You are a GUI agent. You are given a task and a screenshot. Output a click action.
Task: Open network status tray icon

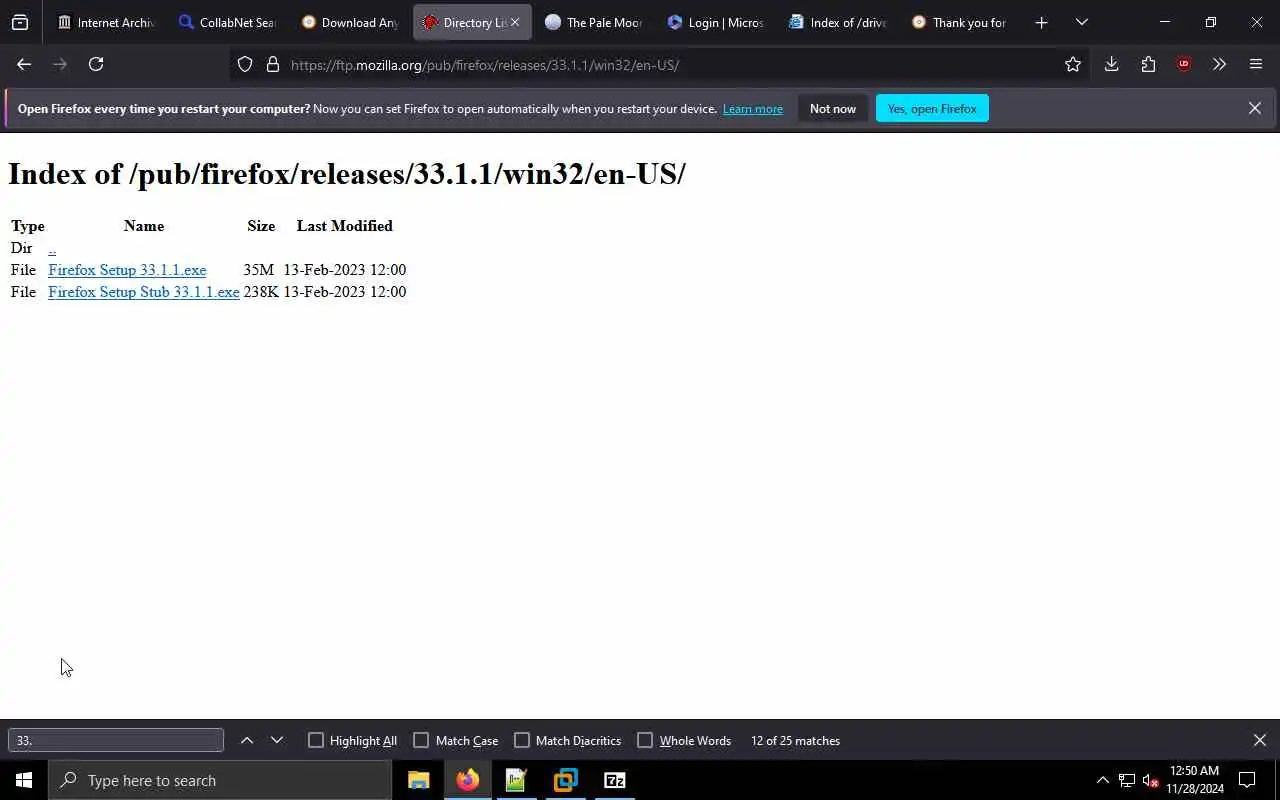tap(1127, 780)
